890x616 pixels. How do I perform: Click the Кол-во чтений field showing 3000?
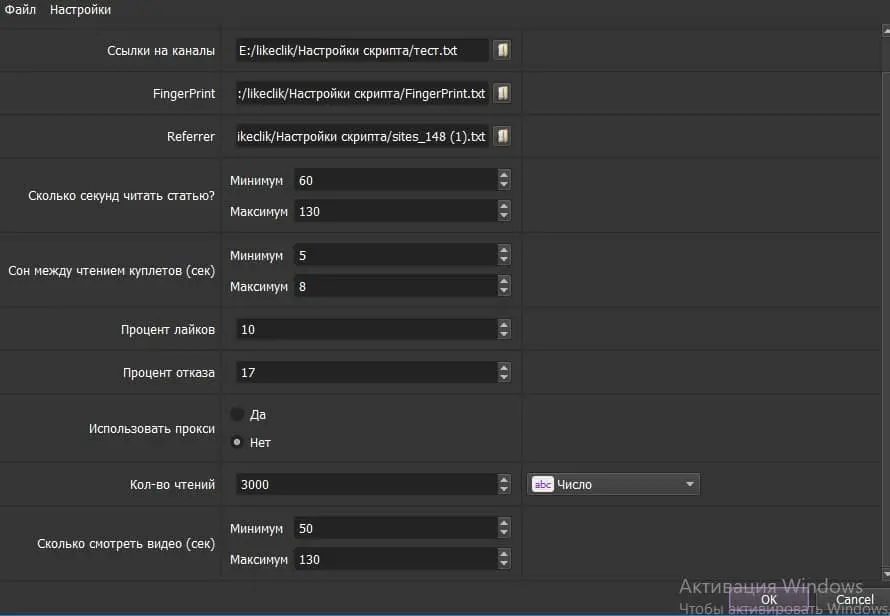click(x=367, y=484)
